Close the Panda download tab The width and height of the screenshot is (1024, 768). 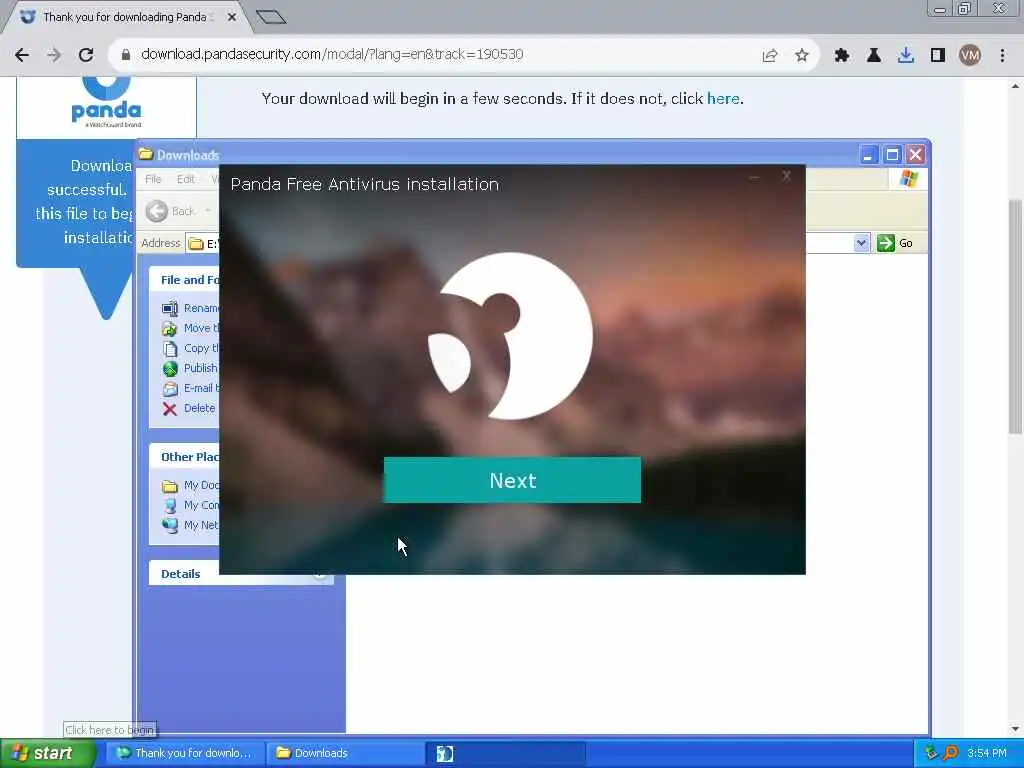(x=232, y=17)
